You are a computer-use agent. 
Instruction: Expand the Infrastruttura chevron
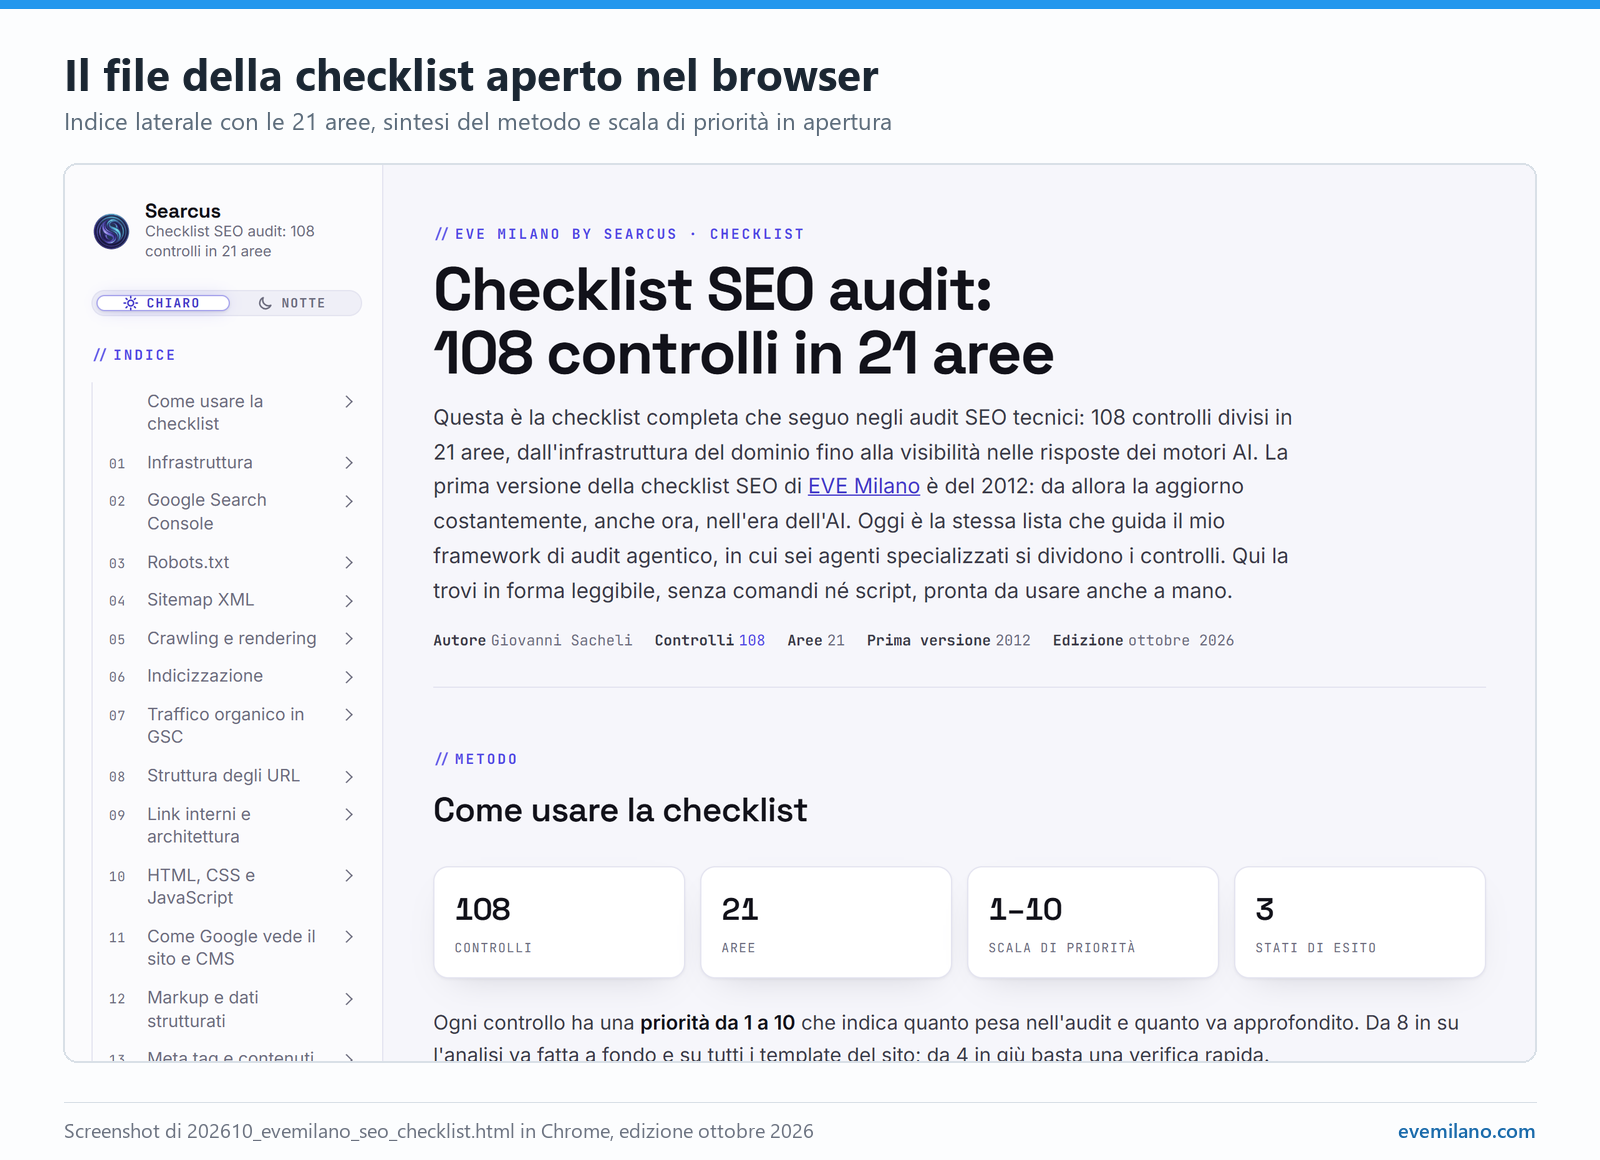point(349,463)
